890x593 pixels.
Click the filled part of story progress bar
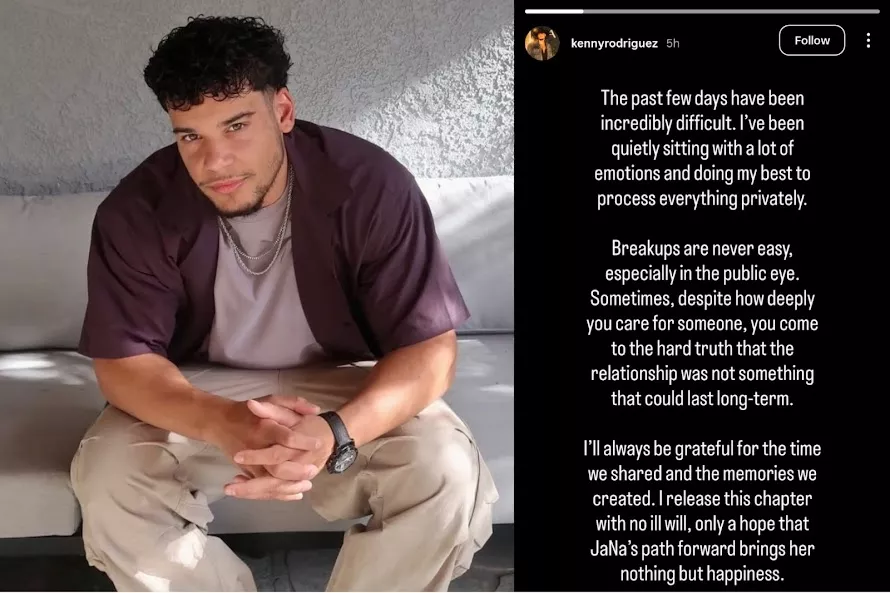pos(554,11)
